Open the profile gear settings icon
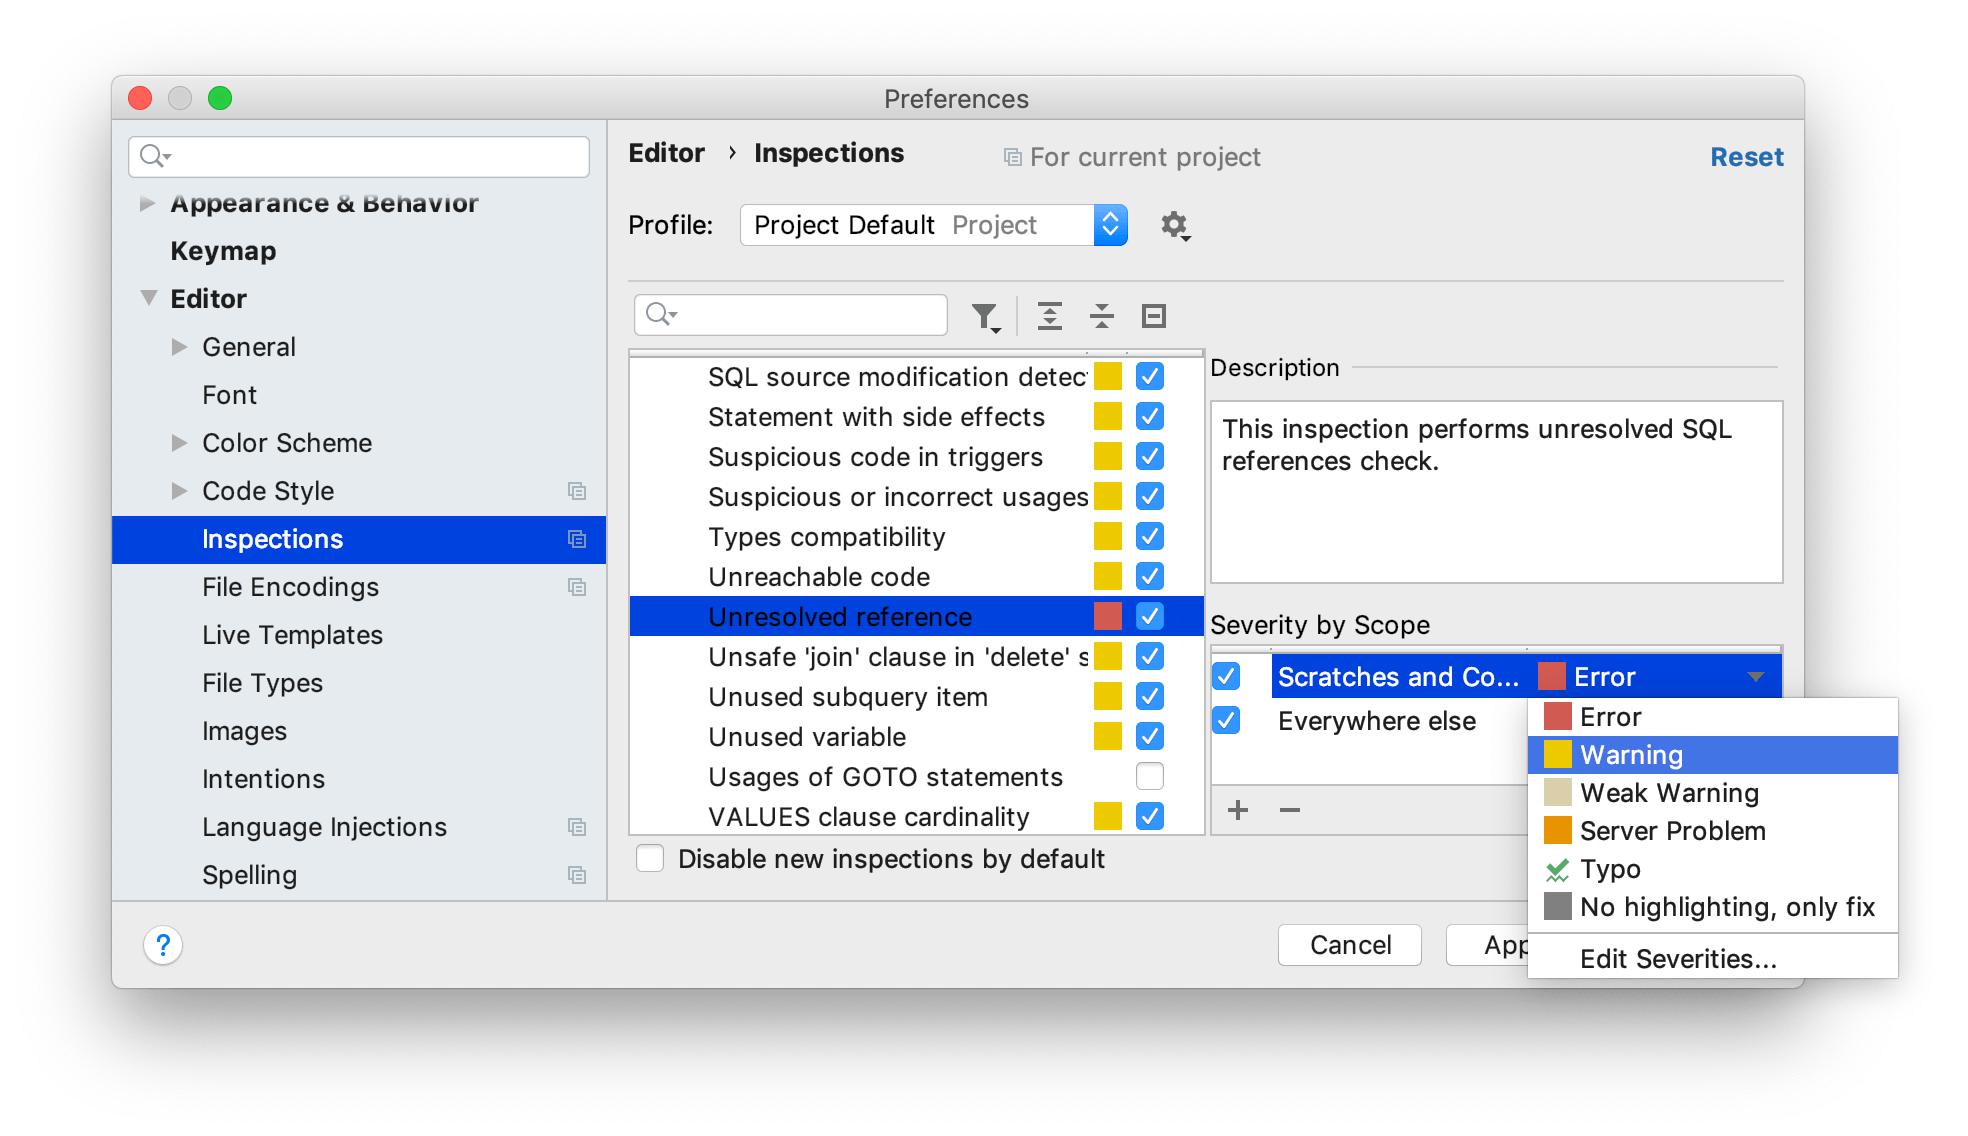The height and width of the screenshot is (1136, 1968). pyautogui.click(x=1174, y=225)
